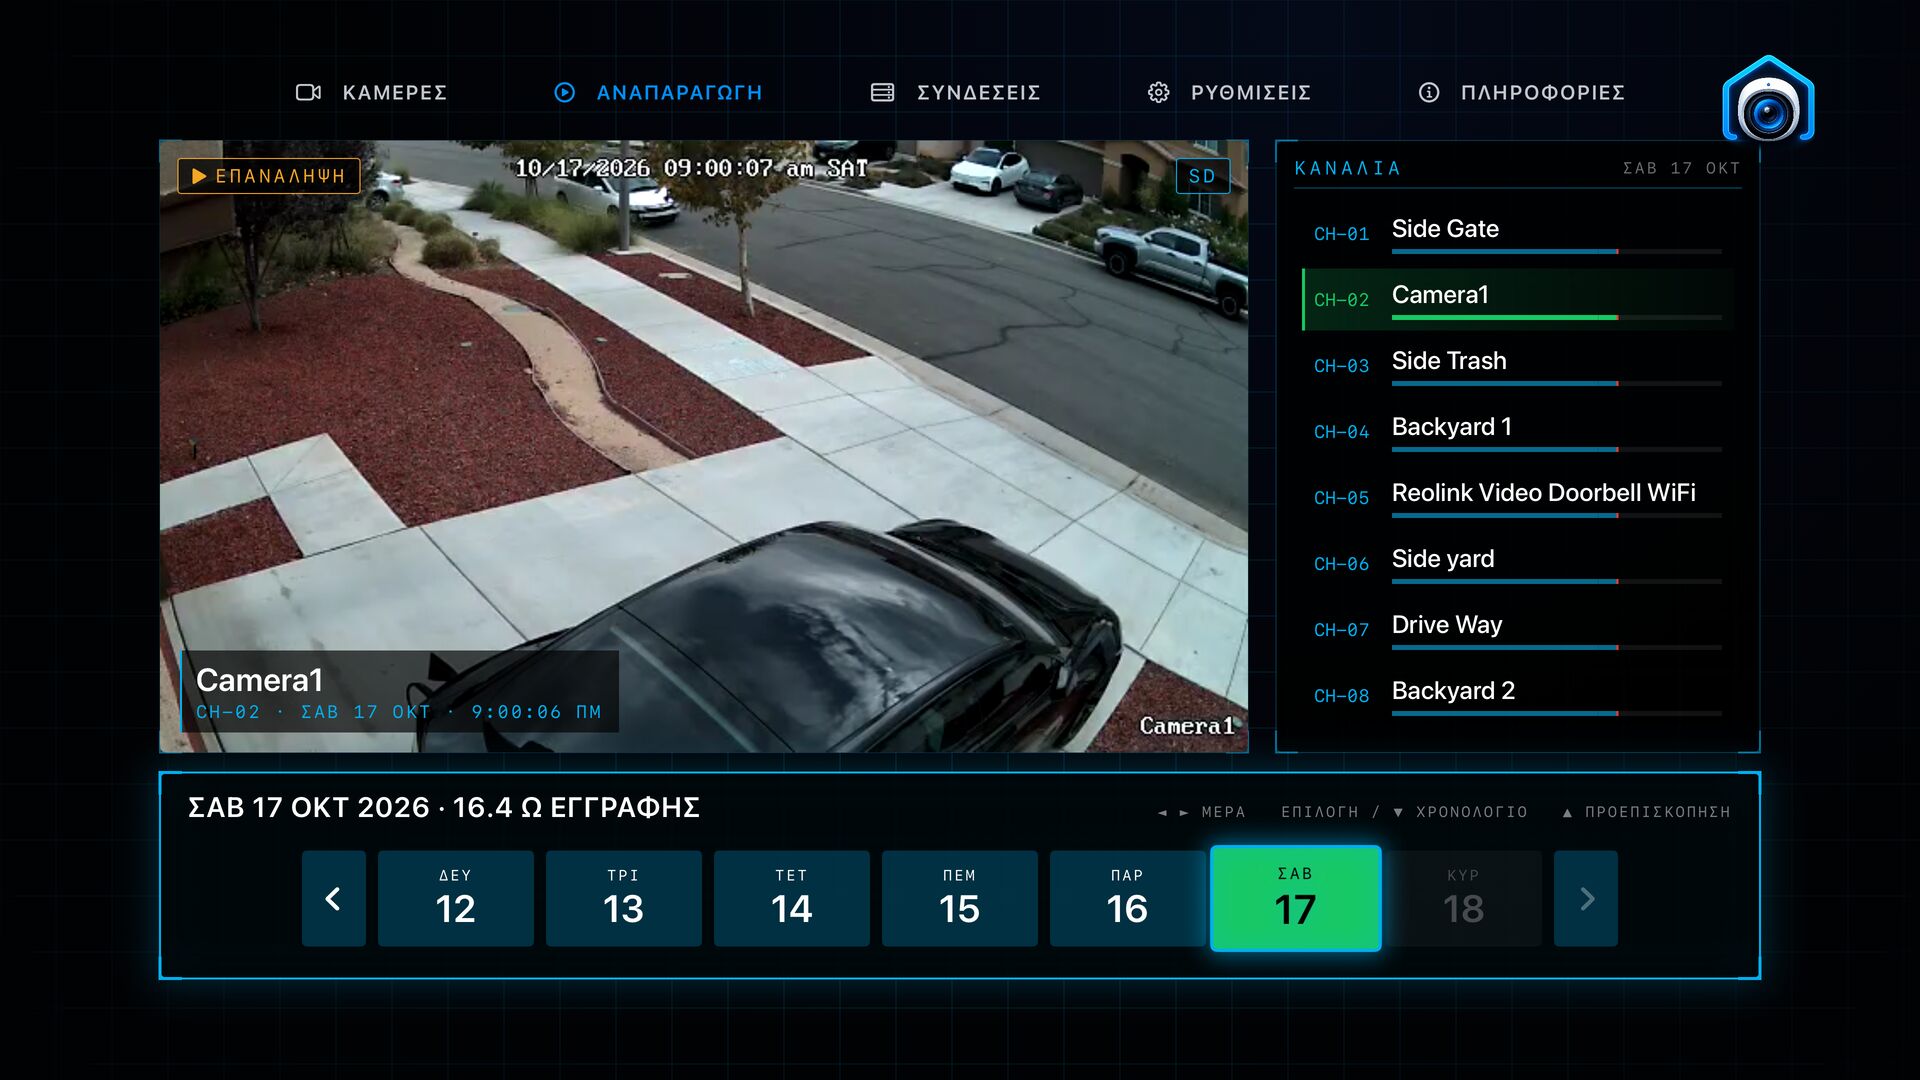Toggle the SD quality badge

pos(1202,176)
